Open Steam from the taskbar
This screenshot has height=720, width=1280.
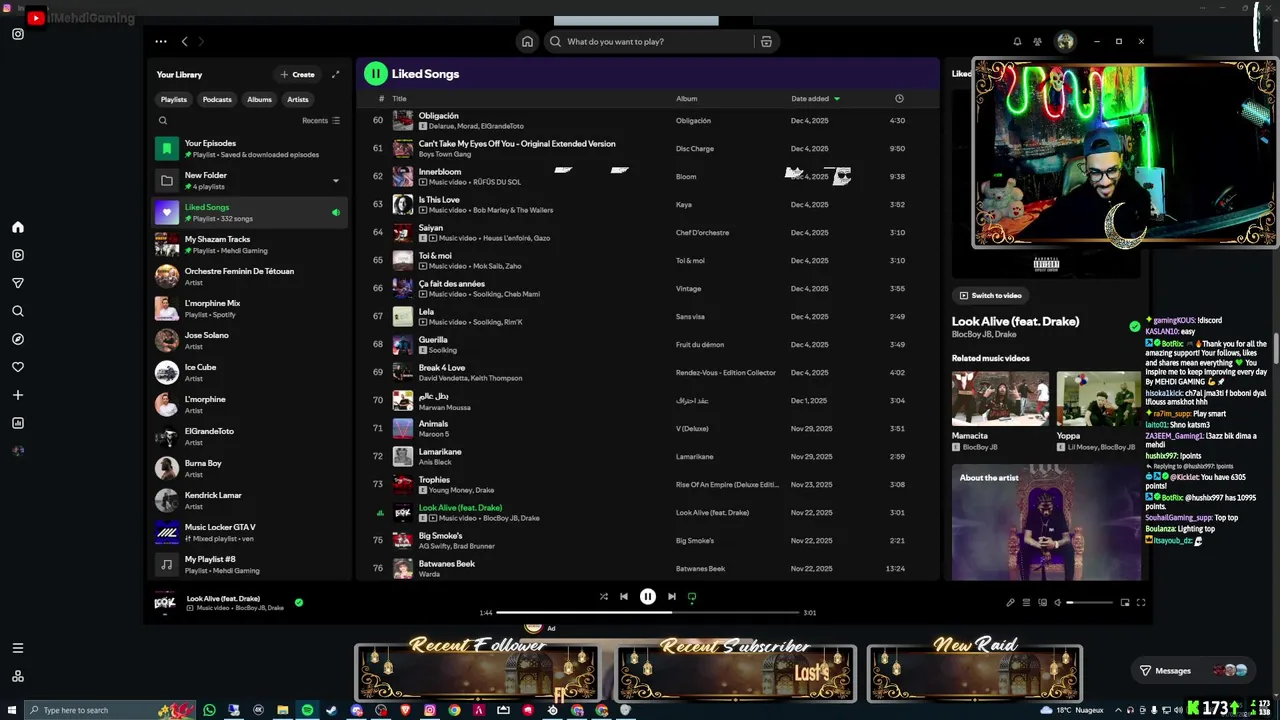coord(332,710)
